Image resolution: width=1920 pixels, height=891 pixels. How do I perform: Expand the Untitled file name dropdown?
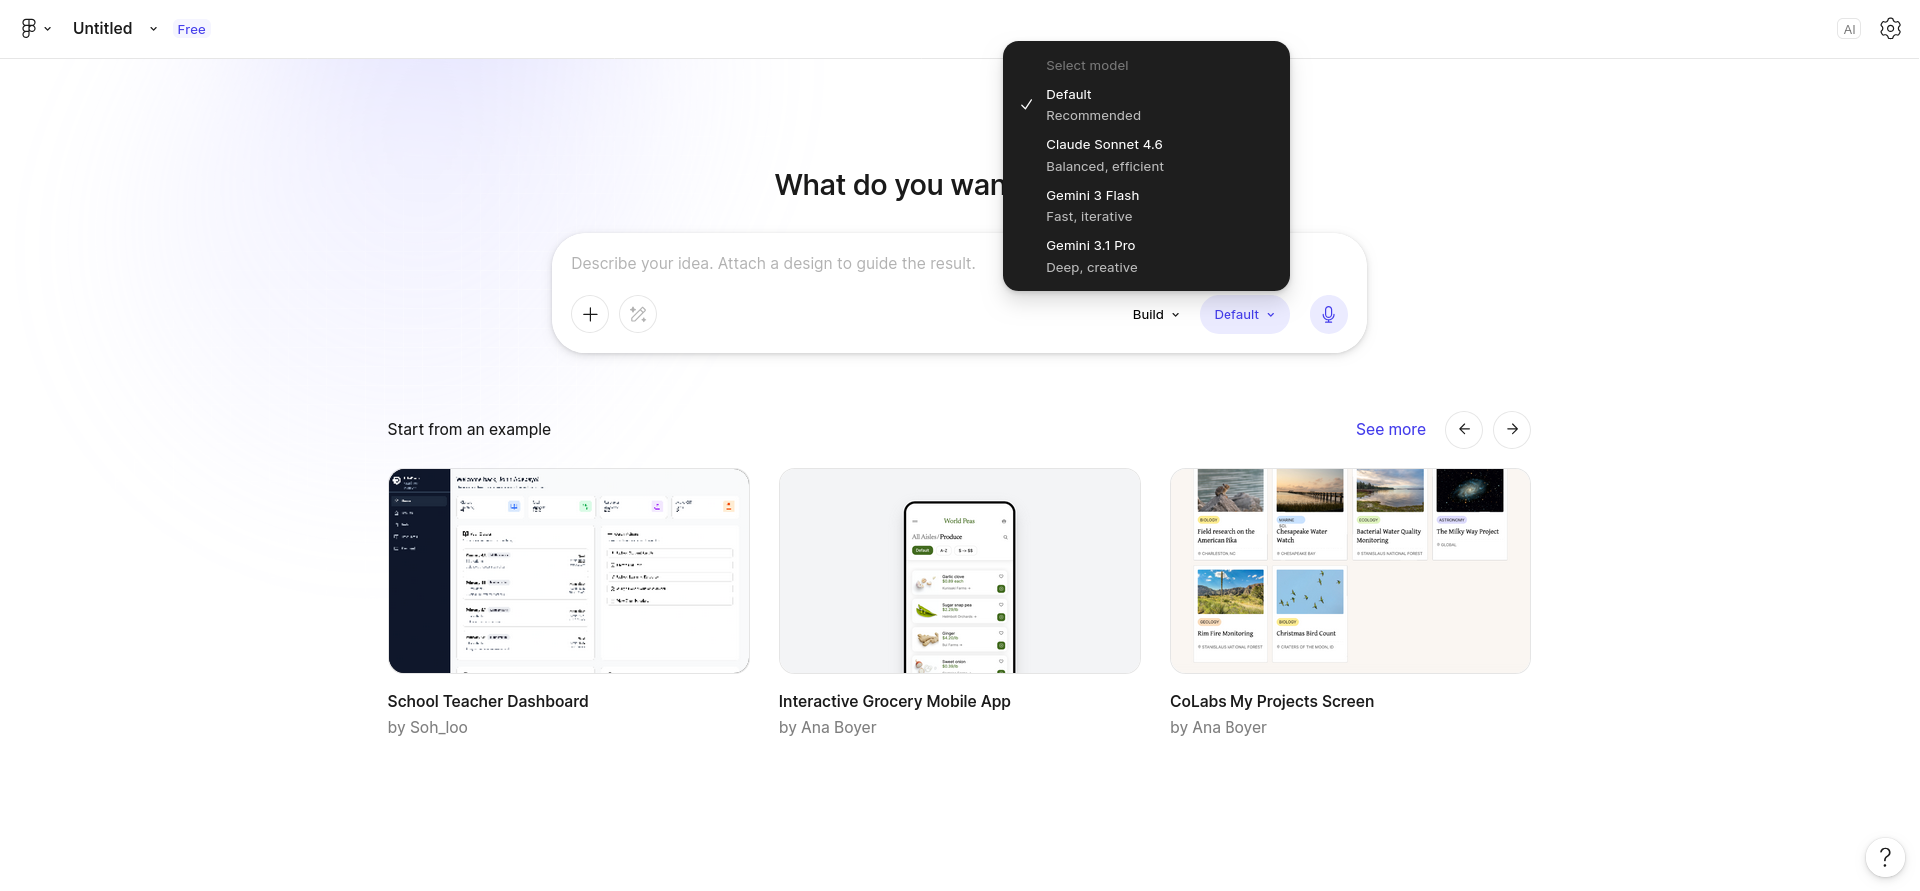(x=153, y=29)
